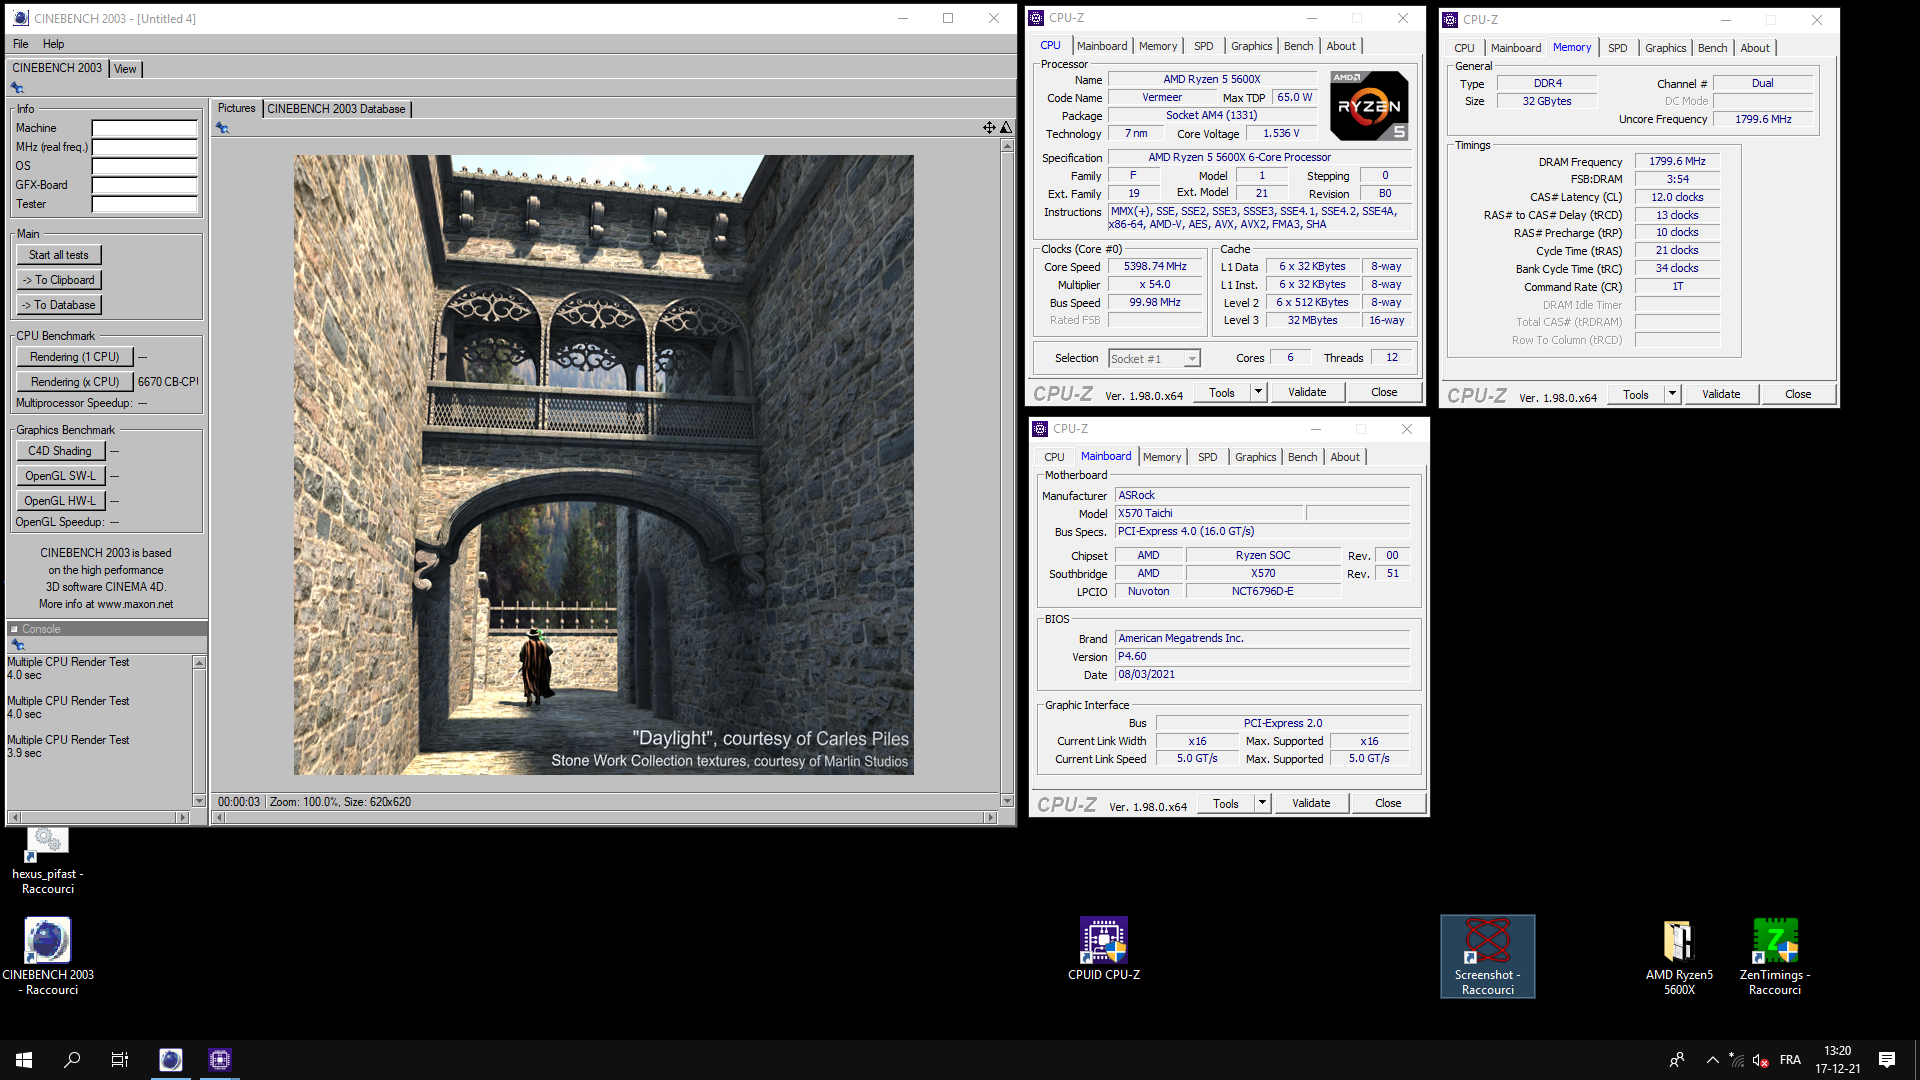Image resolution: width=1920 pixels, height=1080 pixels.
Task: Open Task View on taskbar
Action: (x=120, y=1060)
